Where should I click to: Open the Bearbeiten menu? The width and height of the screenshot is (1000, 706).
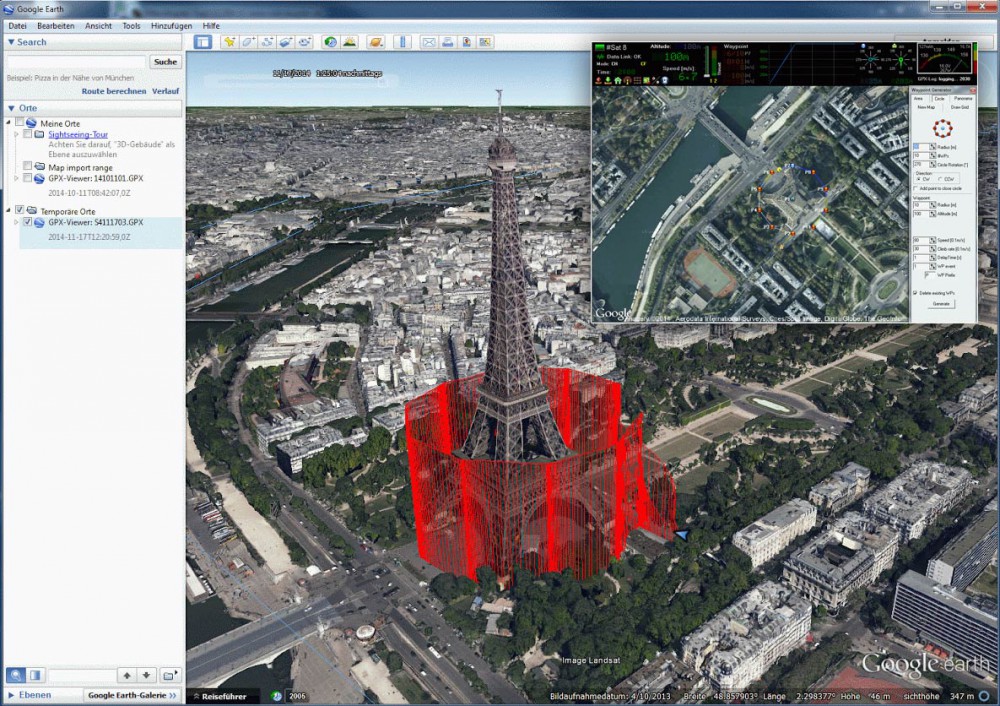point(55,26)
